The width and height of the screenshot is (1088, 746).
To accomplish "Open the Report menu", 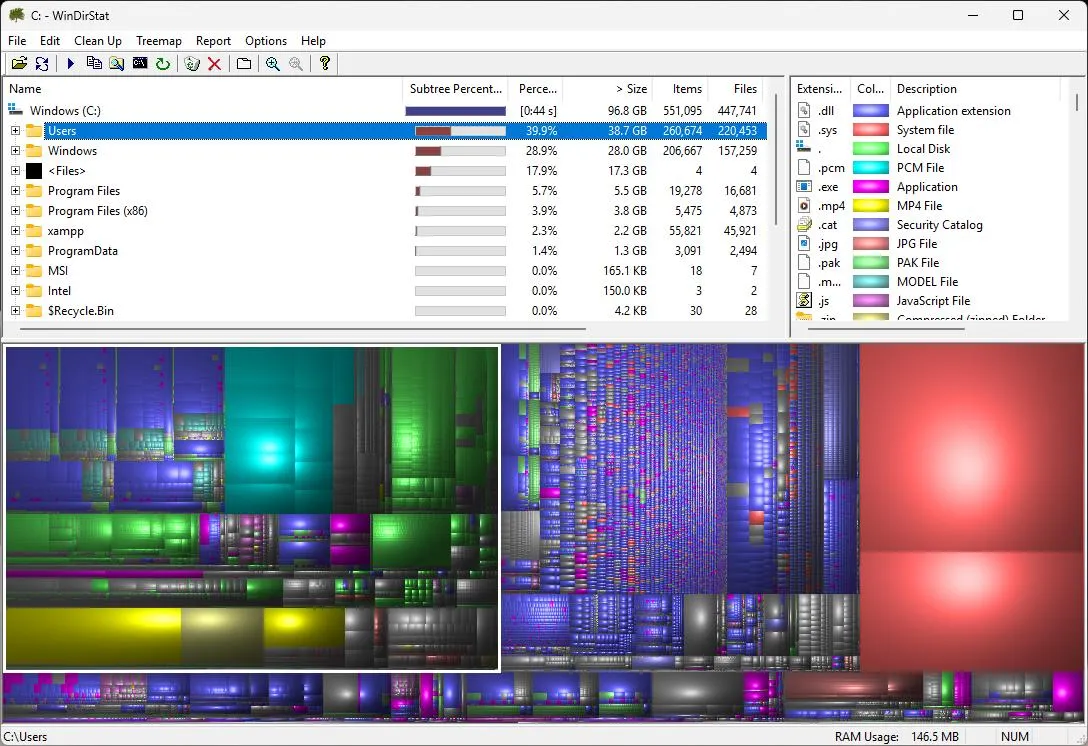I will 213,40.
